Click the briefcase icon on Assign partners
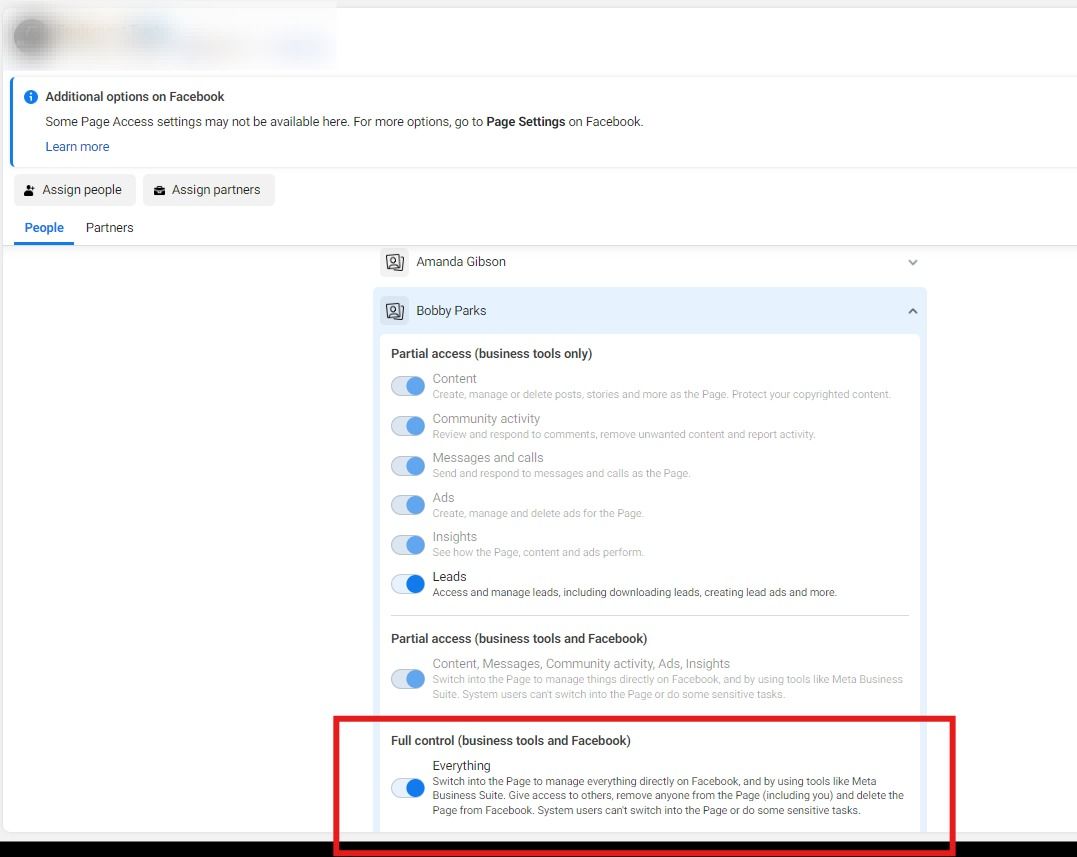This screenshot has width=1077, height=857. tap(159, 190)
